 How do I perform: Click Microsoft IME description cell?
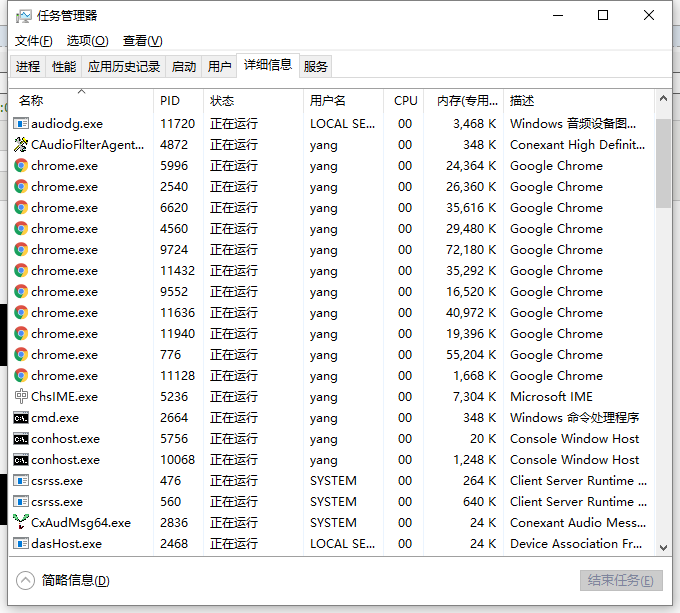[x=551, y=397]
